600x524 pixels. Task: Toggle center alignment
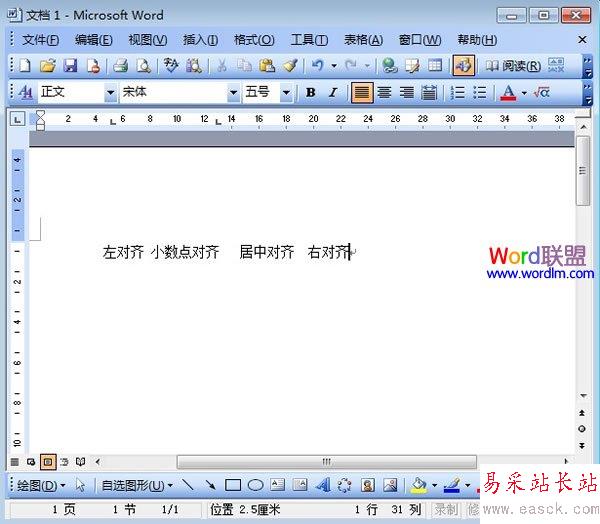coord(384,92)
